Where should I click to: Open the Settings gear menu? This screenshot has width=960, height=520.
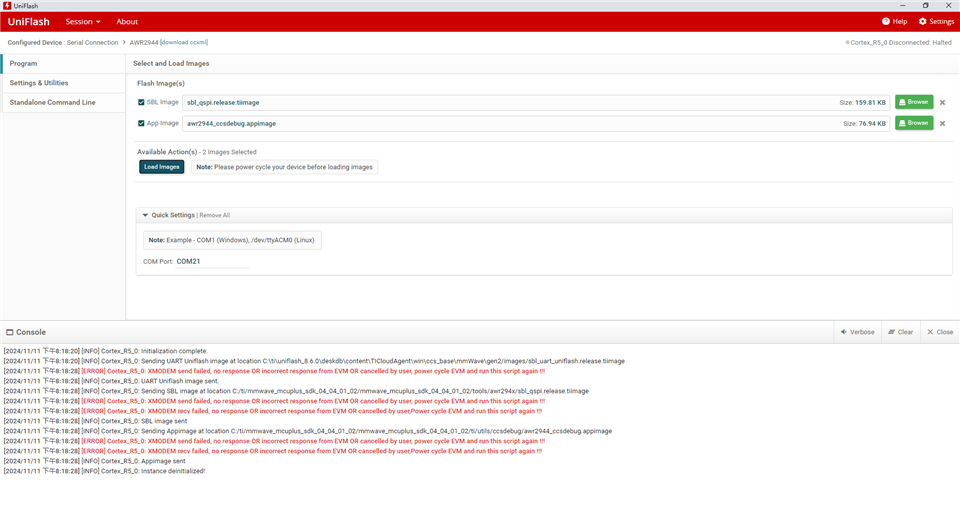click(936, 21)
